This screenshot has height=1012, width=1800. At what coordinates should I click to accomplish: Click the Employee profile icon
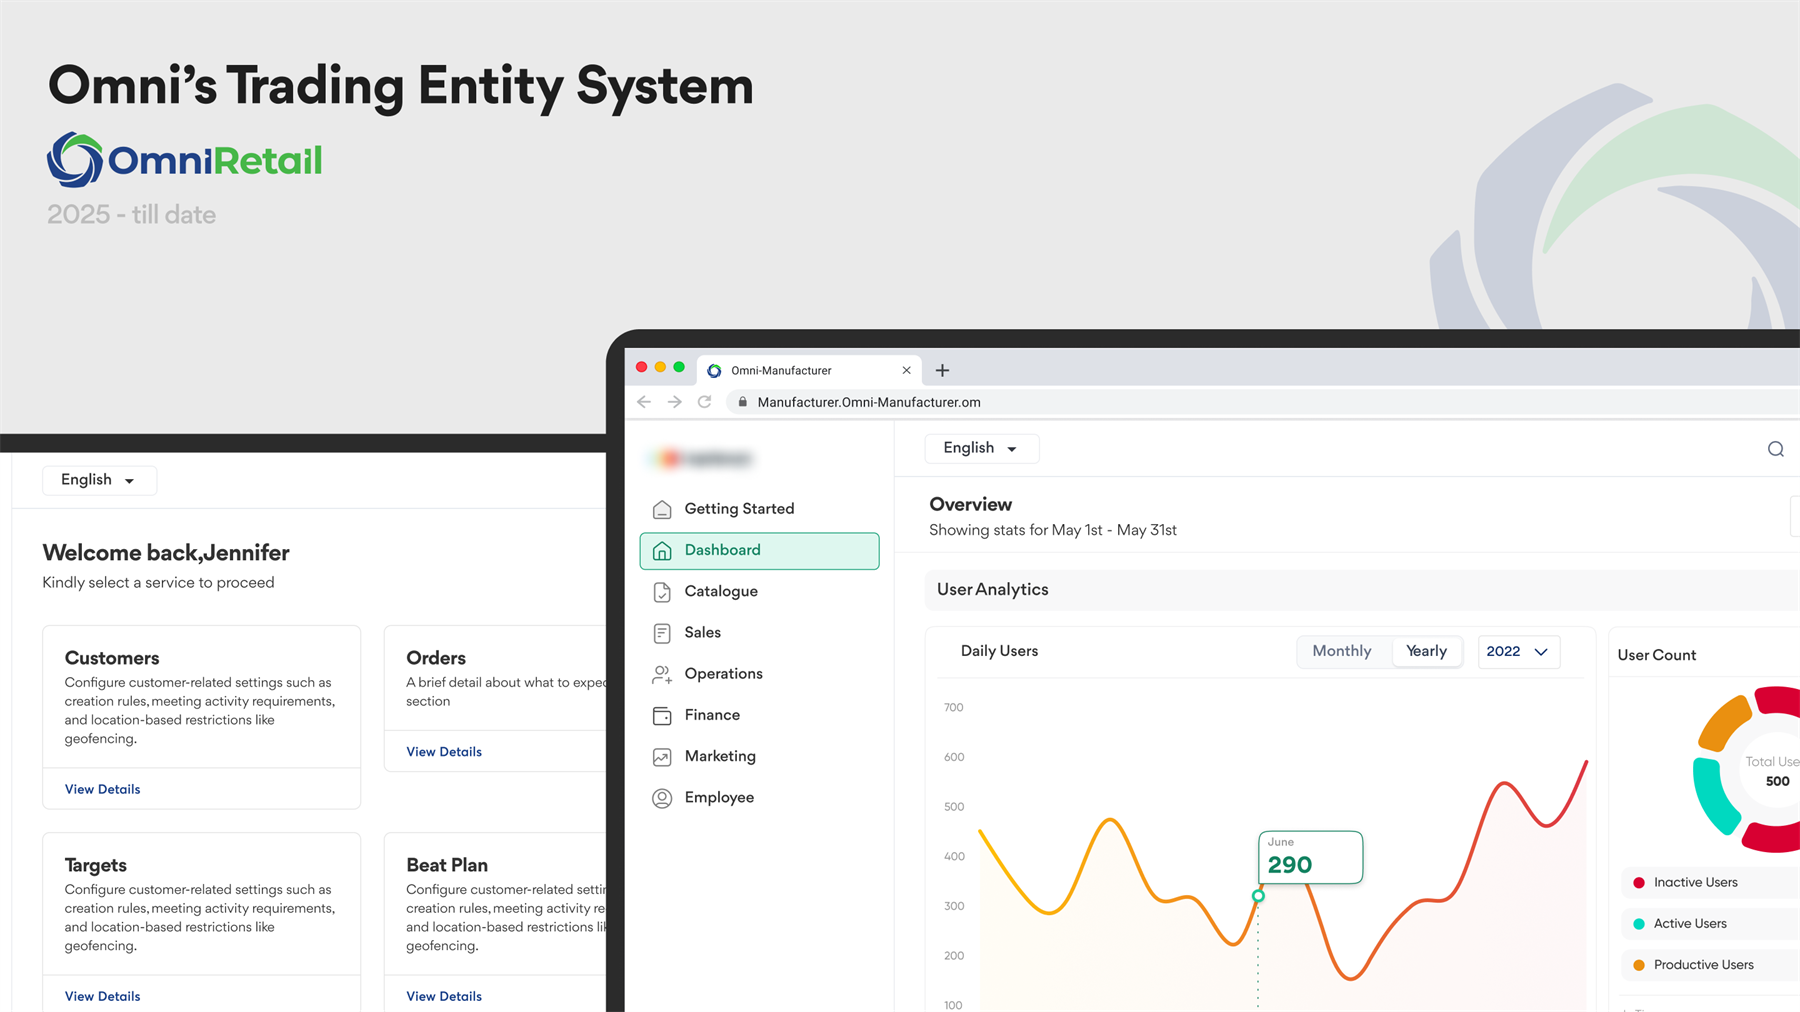(662, 798)
